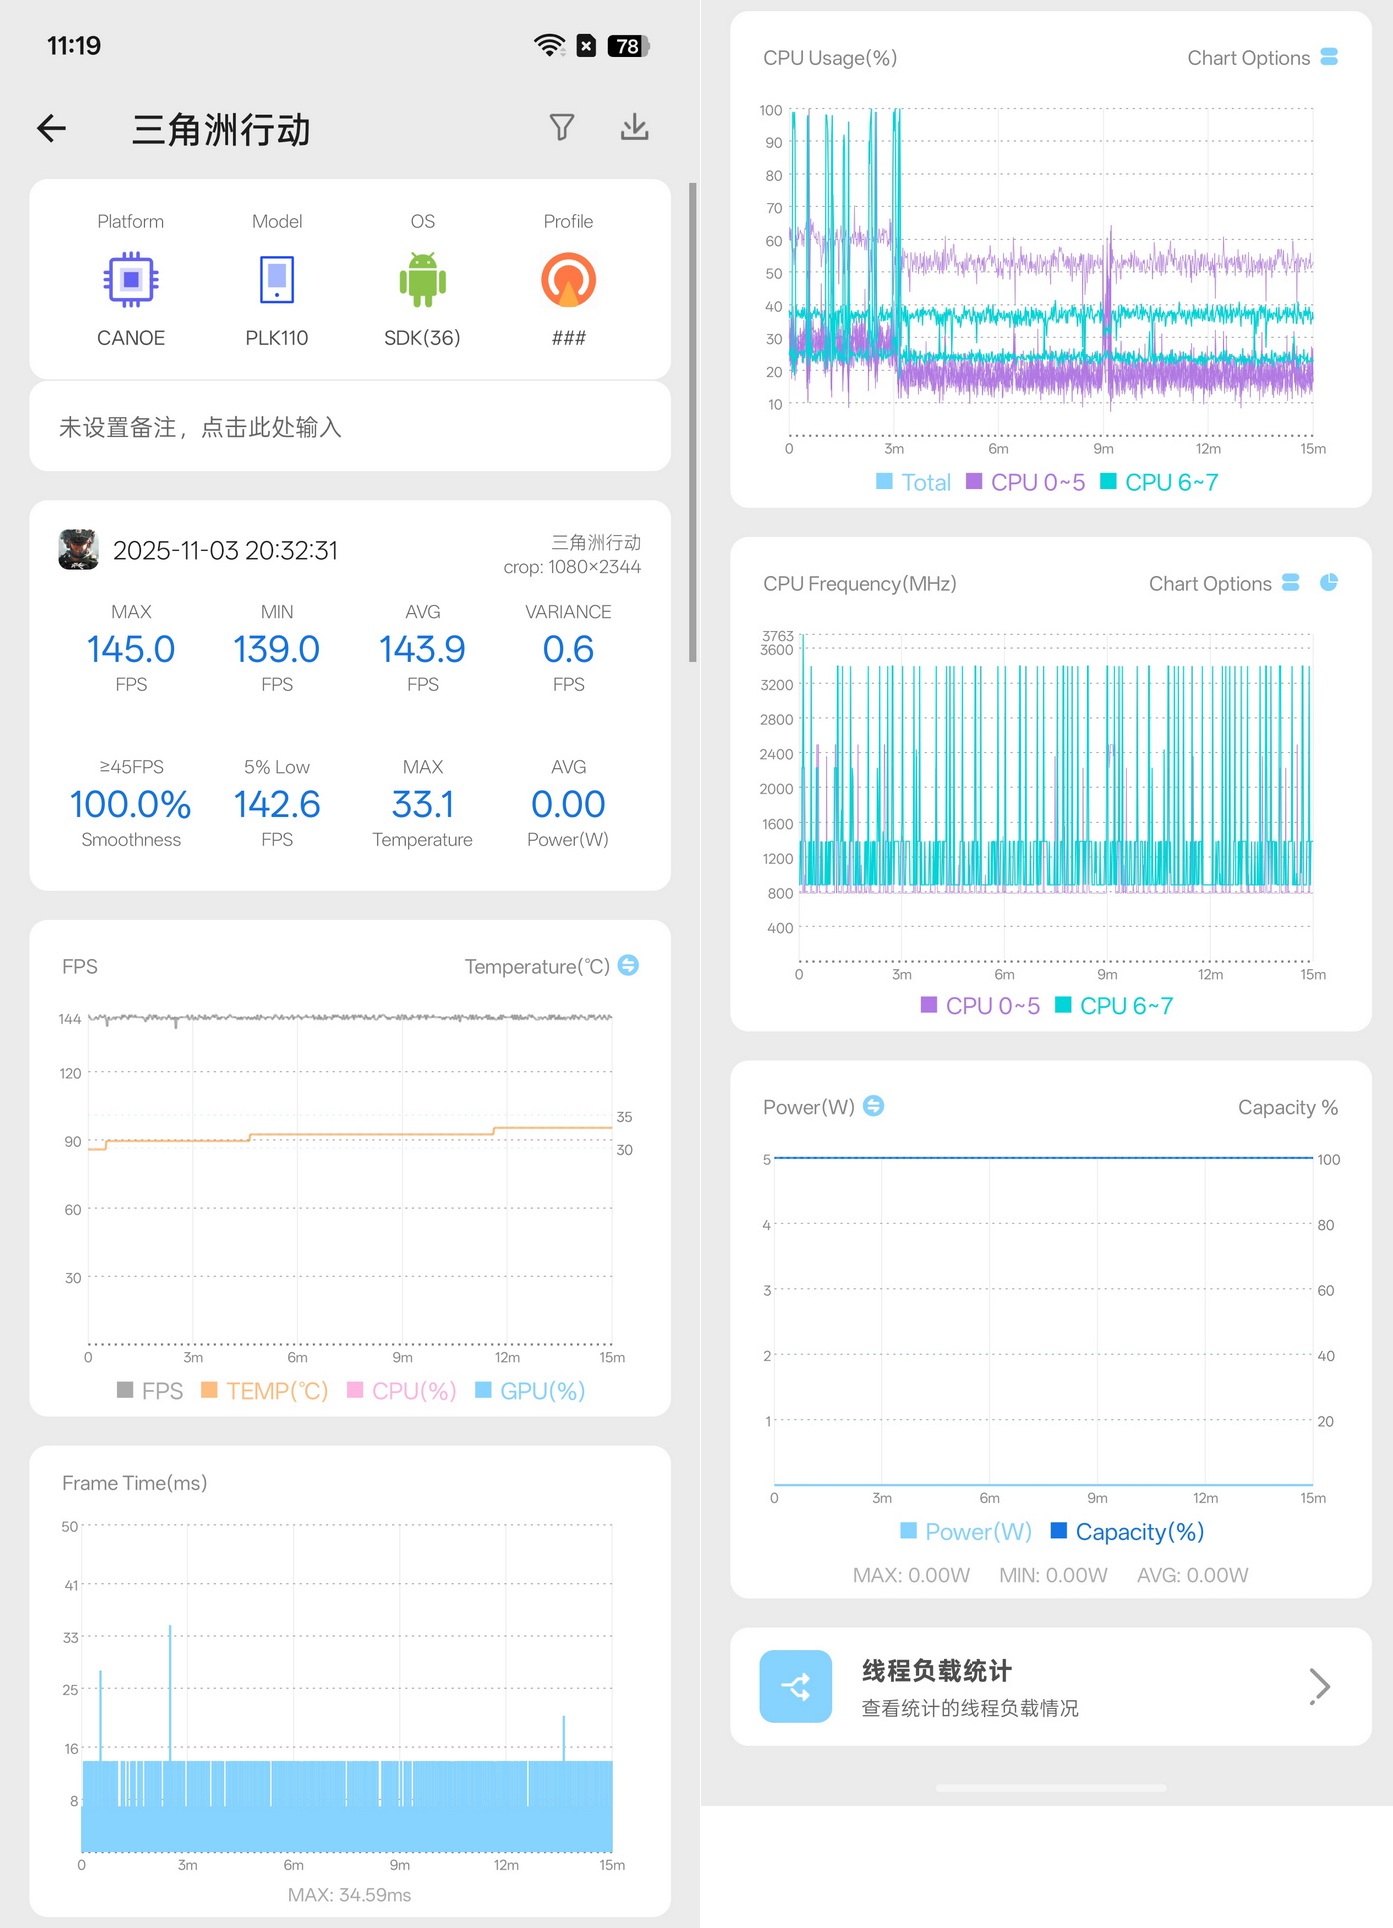Tap the orange Profile icon
This screenshot has height=1928, width=1393.
[x=568, y=280]
